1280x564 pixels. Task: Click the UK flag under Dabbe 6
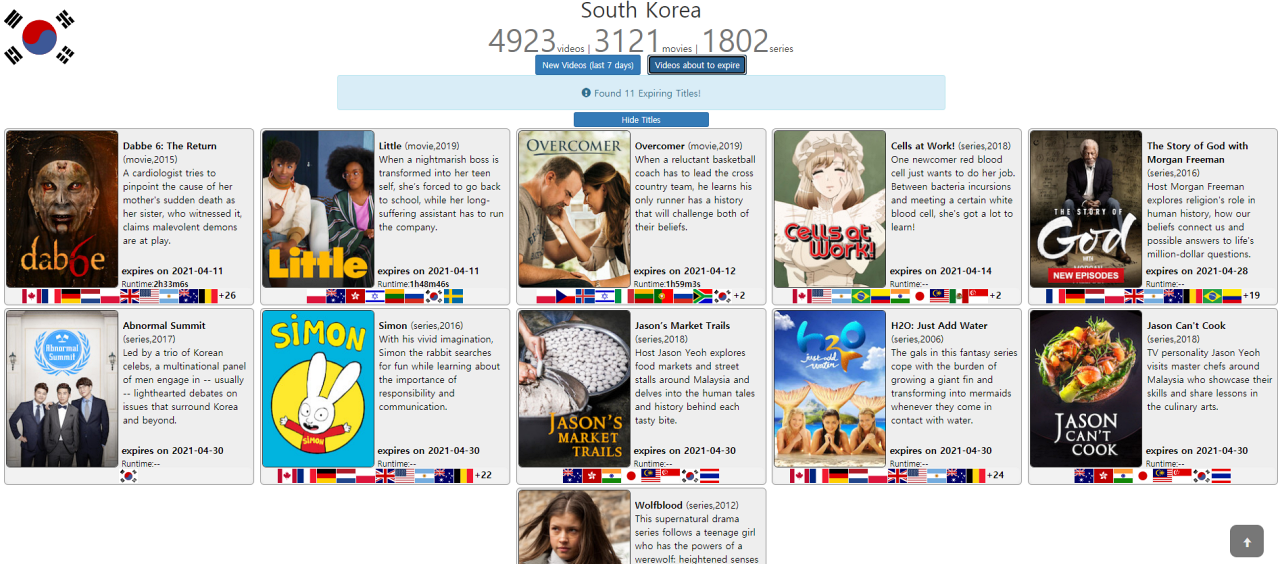coord(130,296)
